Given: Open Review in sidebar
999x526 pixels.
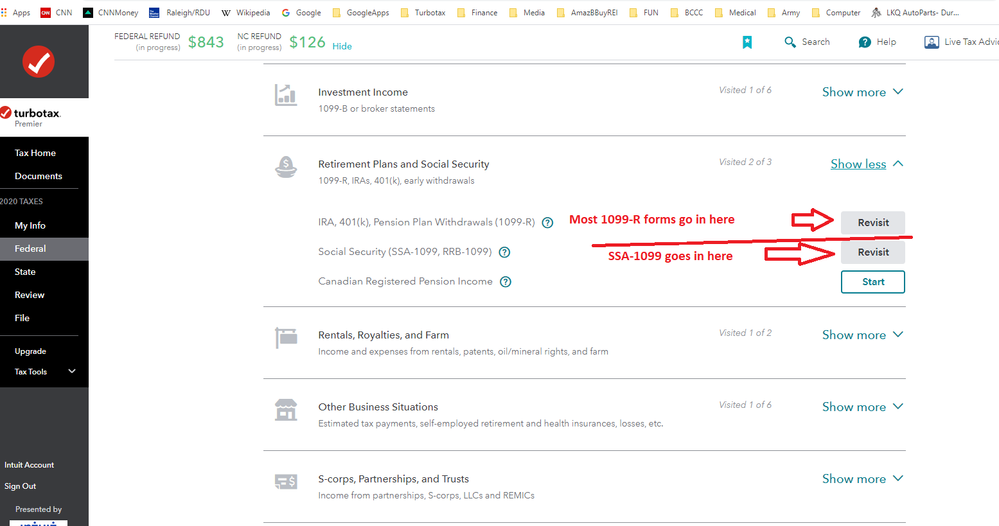Looking at the screenshot, I should point(29,295).
